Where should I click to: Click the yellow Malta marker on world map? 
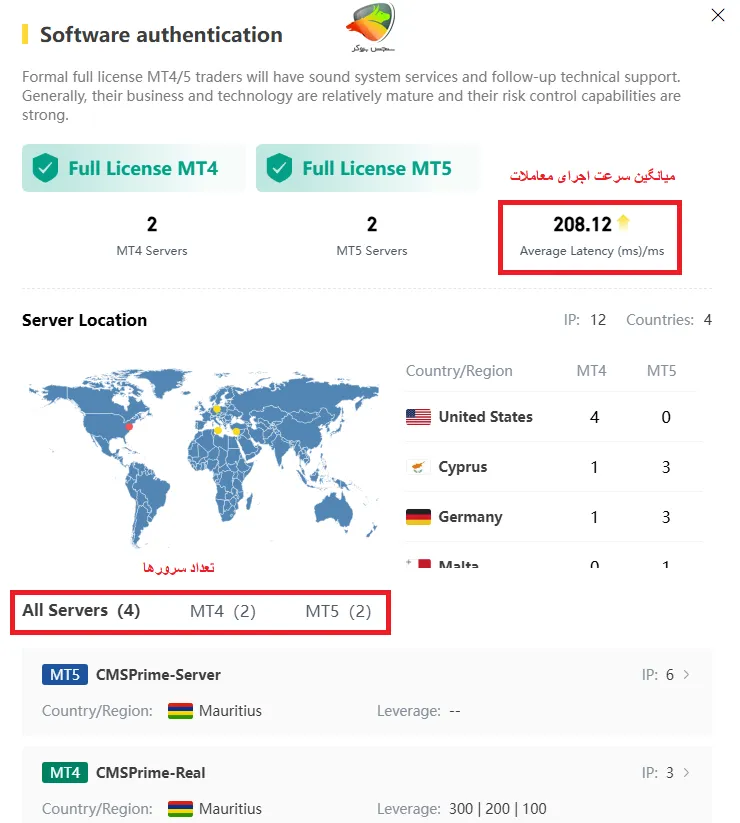click(218, 430)
